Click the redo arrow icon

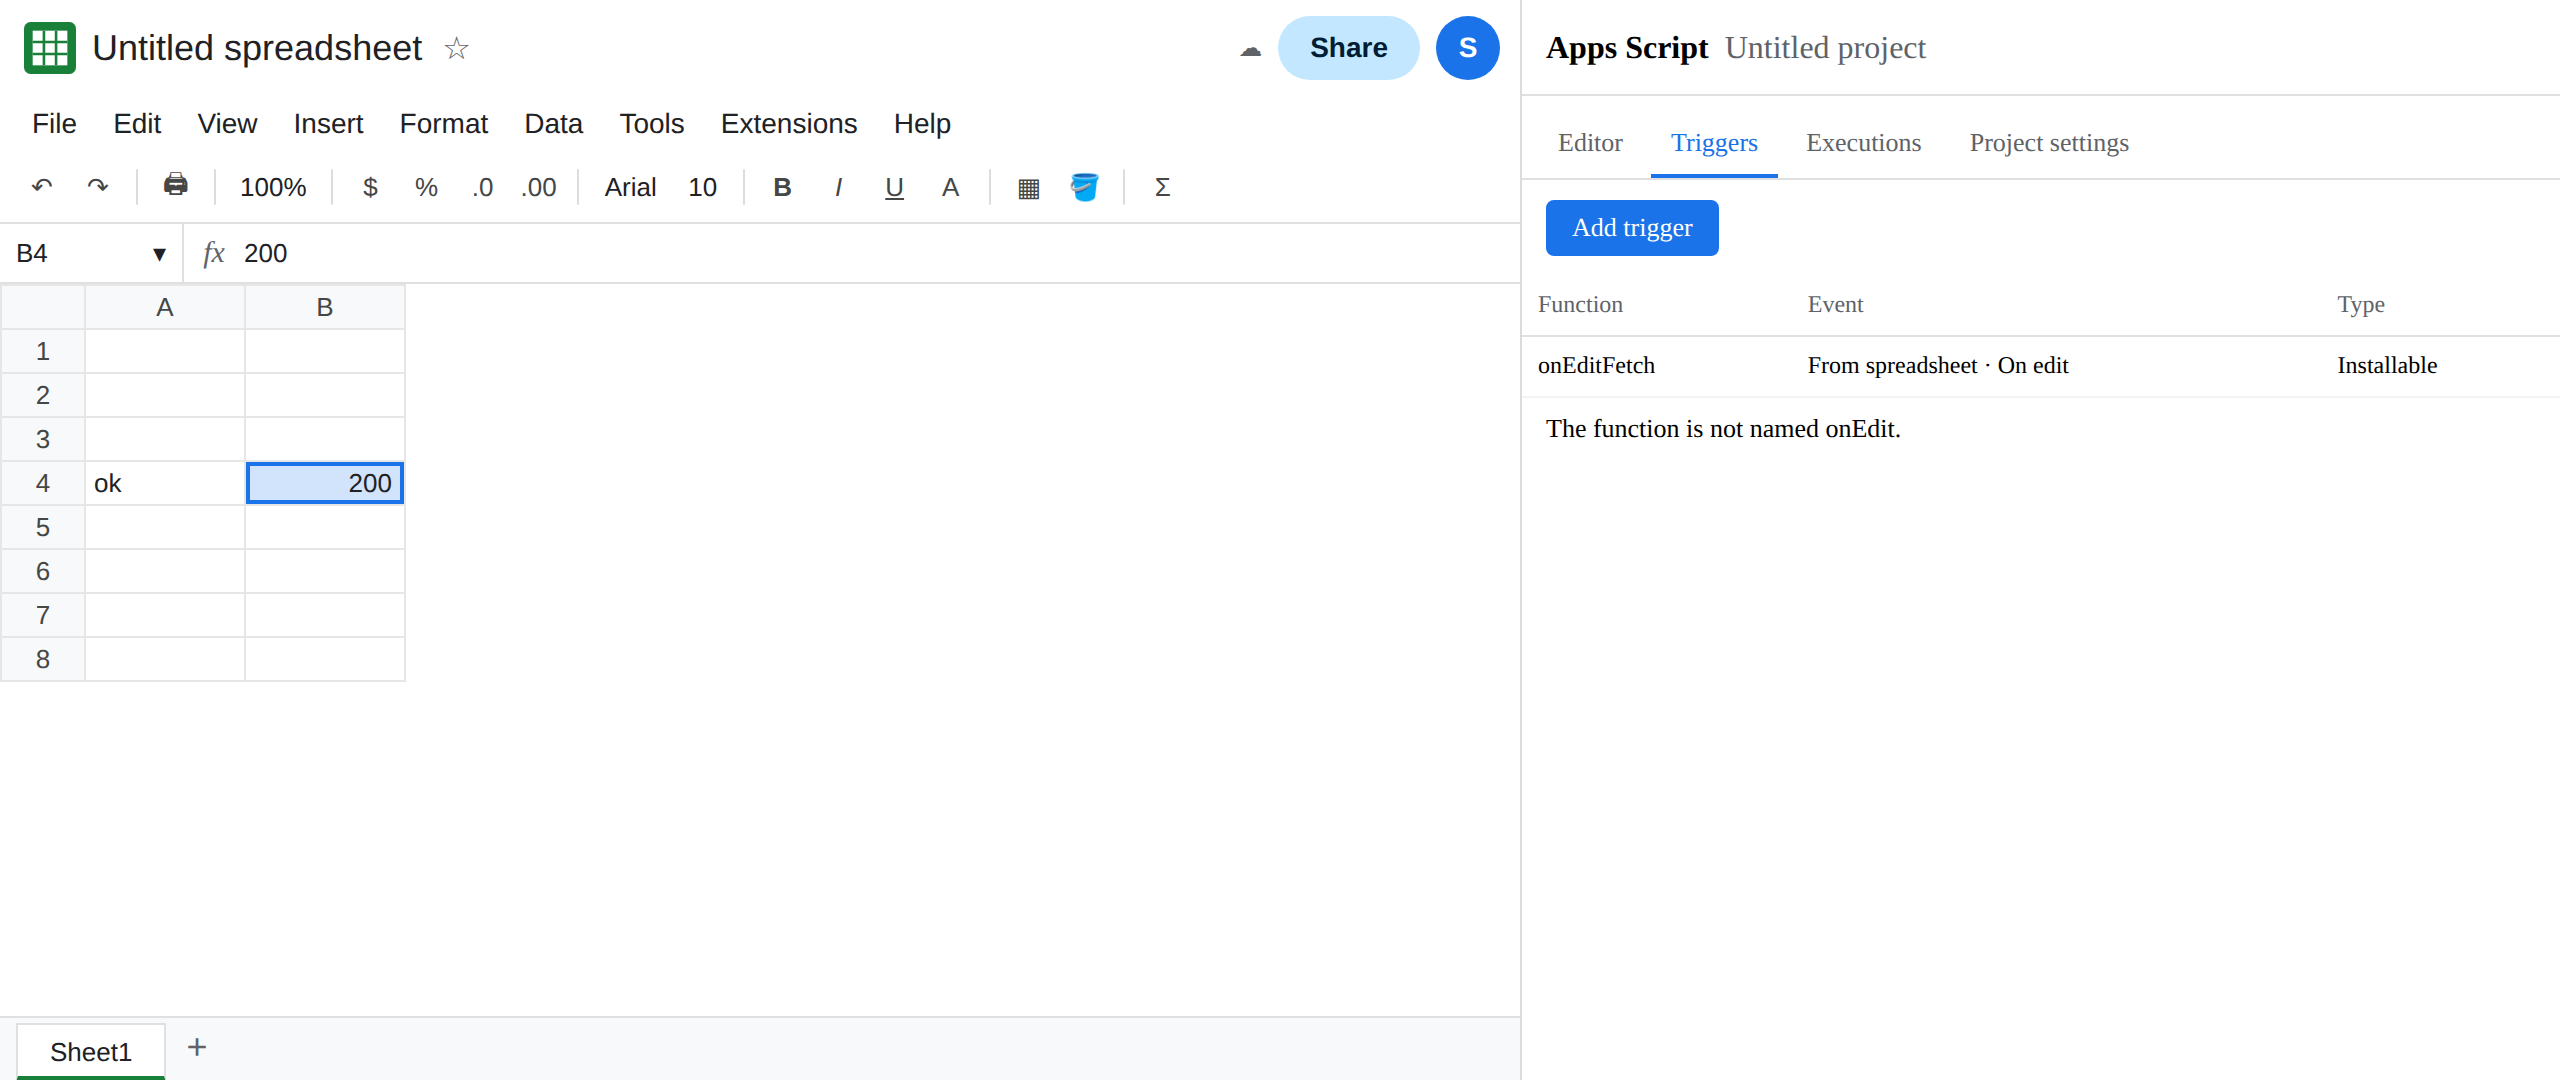pyautogui.click(x=98, y=187)
